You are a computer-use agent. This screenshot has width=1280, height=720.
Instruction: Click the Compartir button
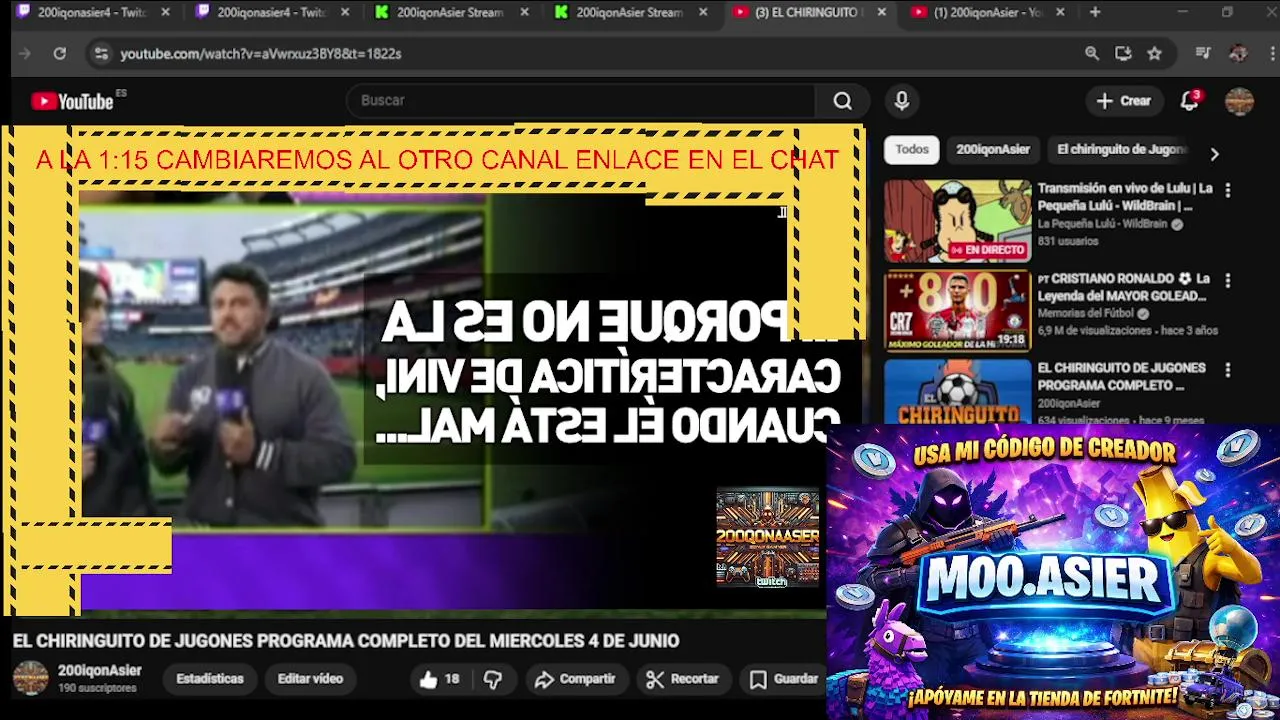575,679
